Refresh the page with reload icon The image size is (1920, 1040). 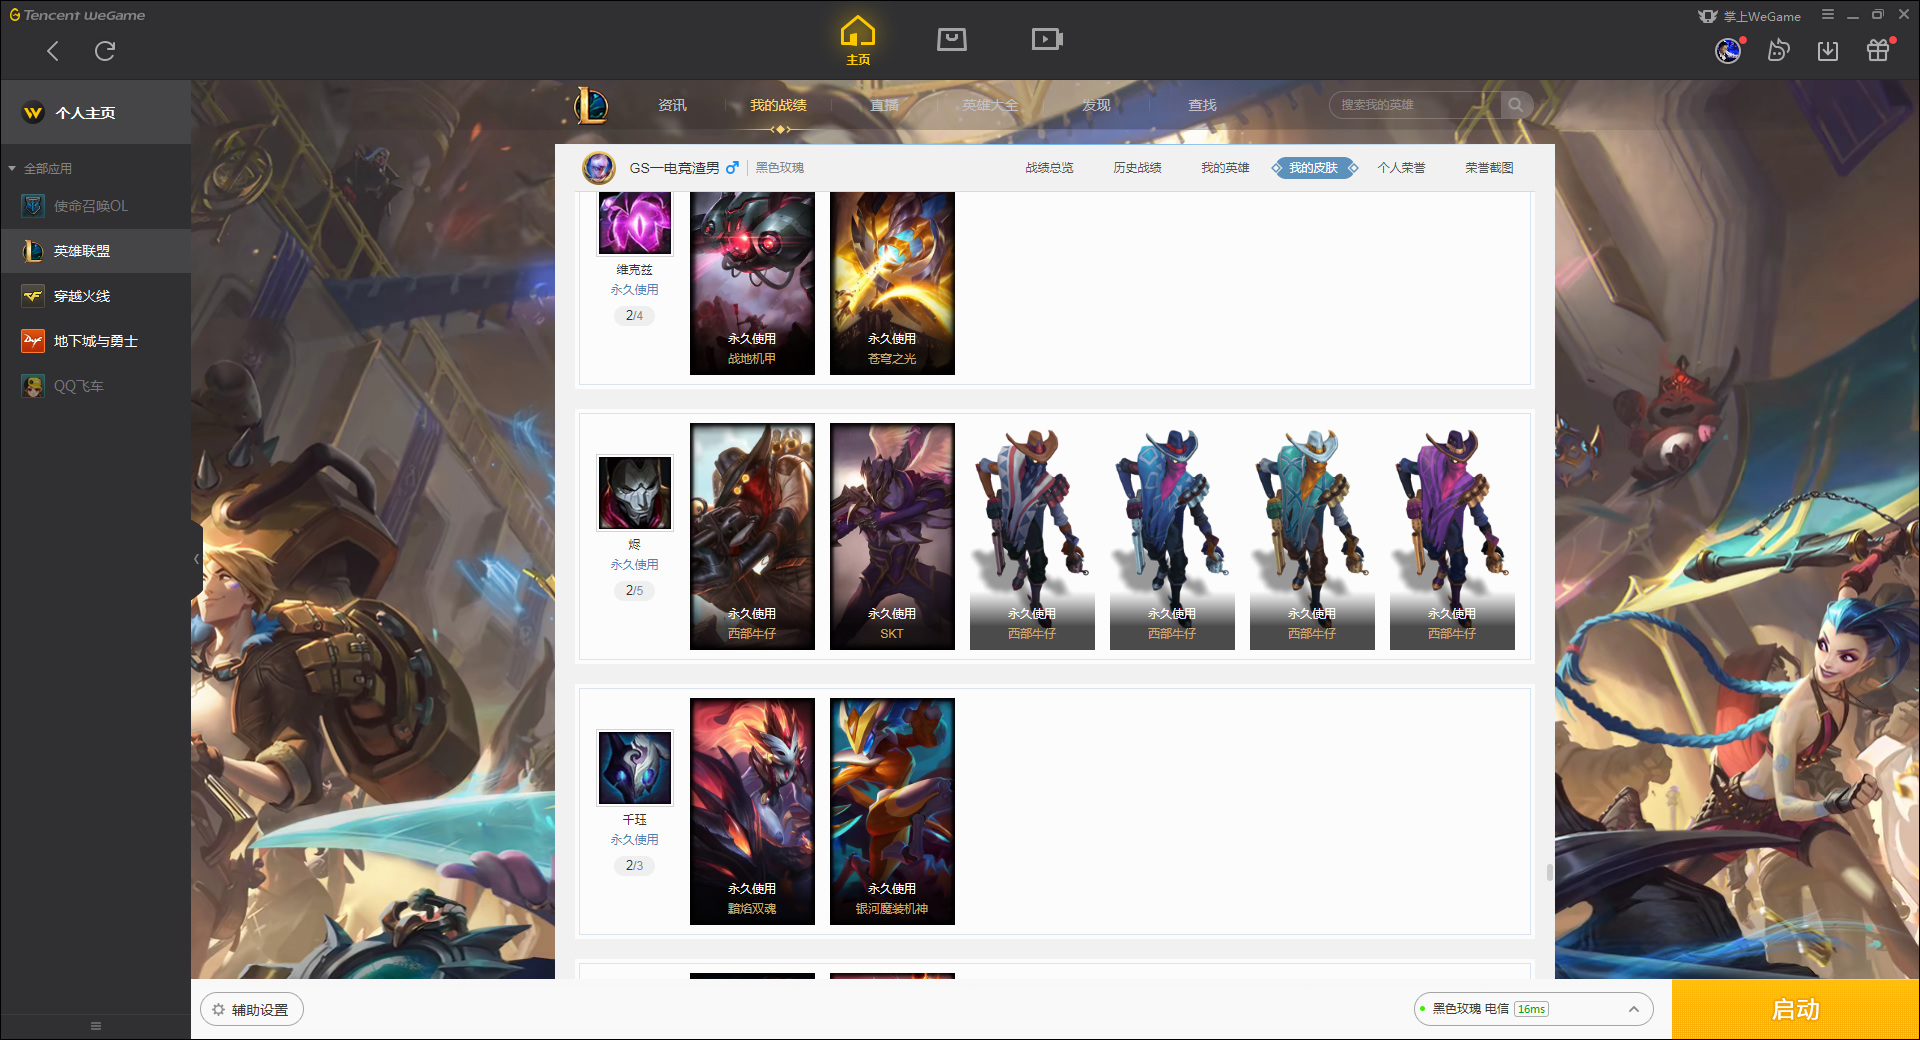tap(105, 51)
